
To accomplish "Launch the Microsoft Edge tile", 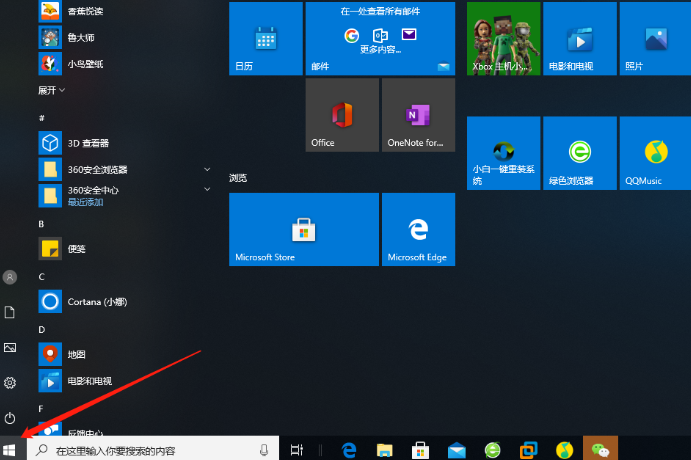I will pyautogui.click(x=418, y=230).
